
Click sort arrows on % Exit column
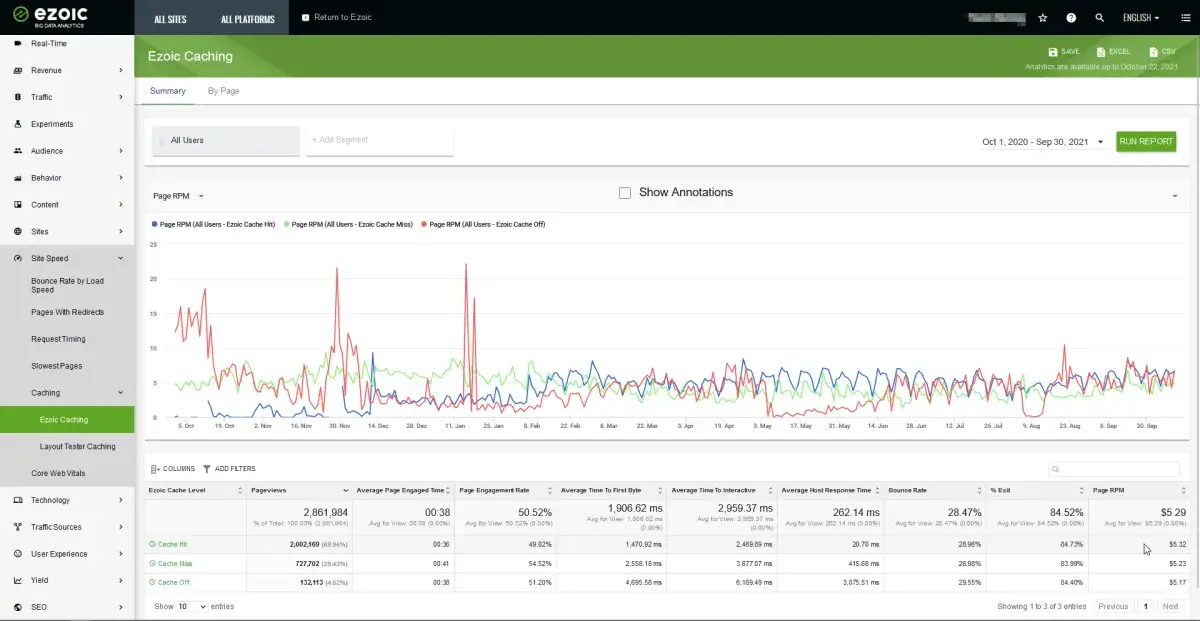(1081, 491)
